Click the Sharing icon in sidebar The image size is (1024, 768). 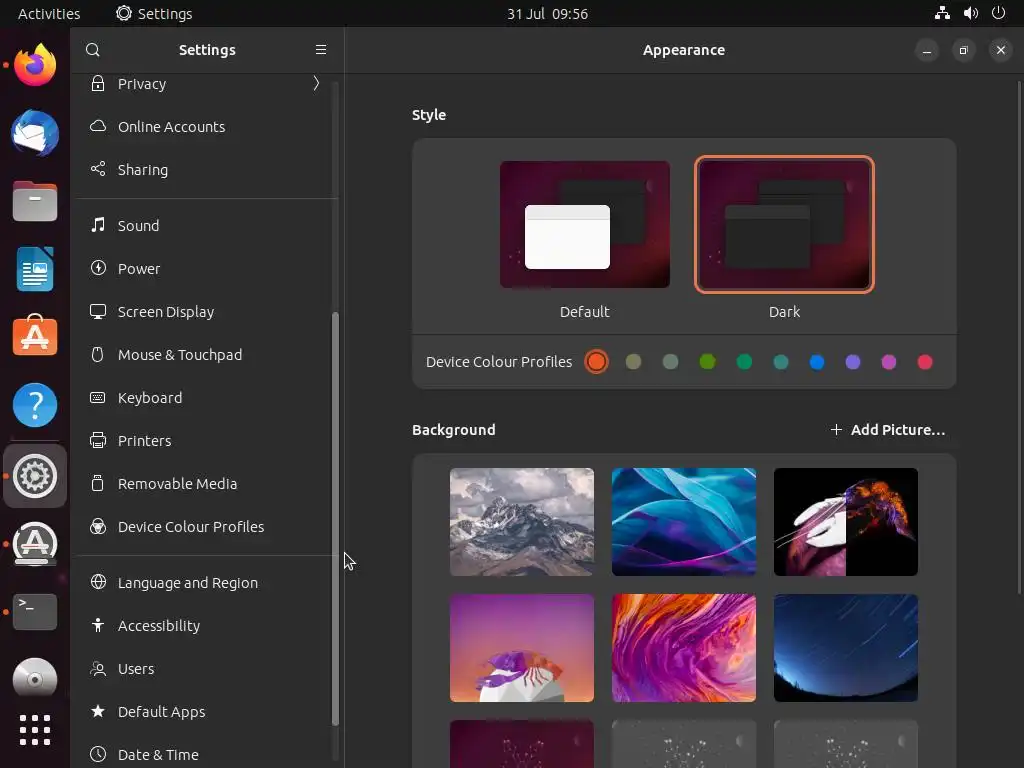pyautogui.click(x=98, y=169)
